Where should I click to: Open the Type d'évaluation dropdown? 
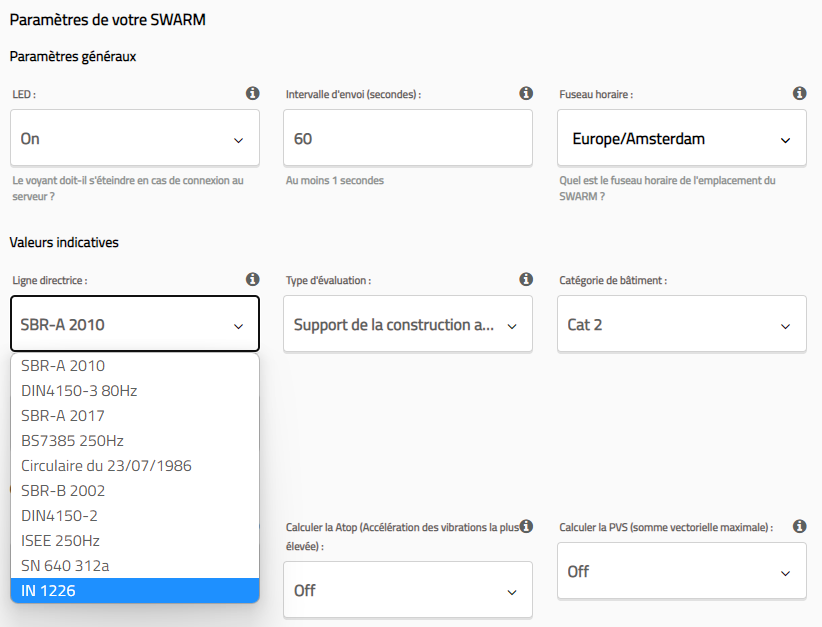407,325
